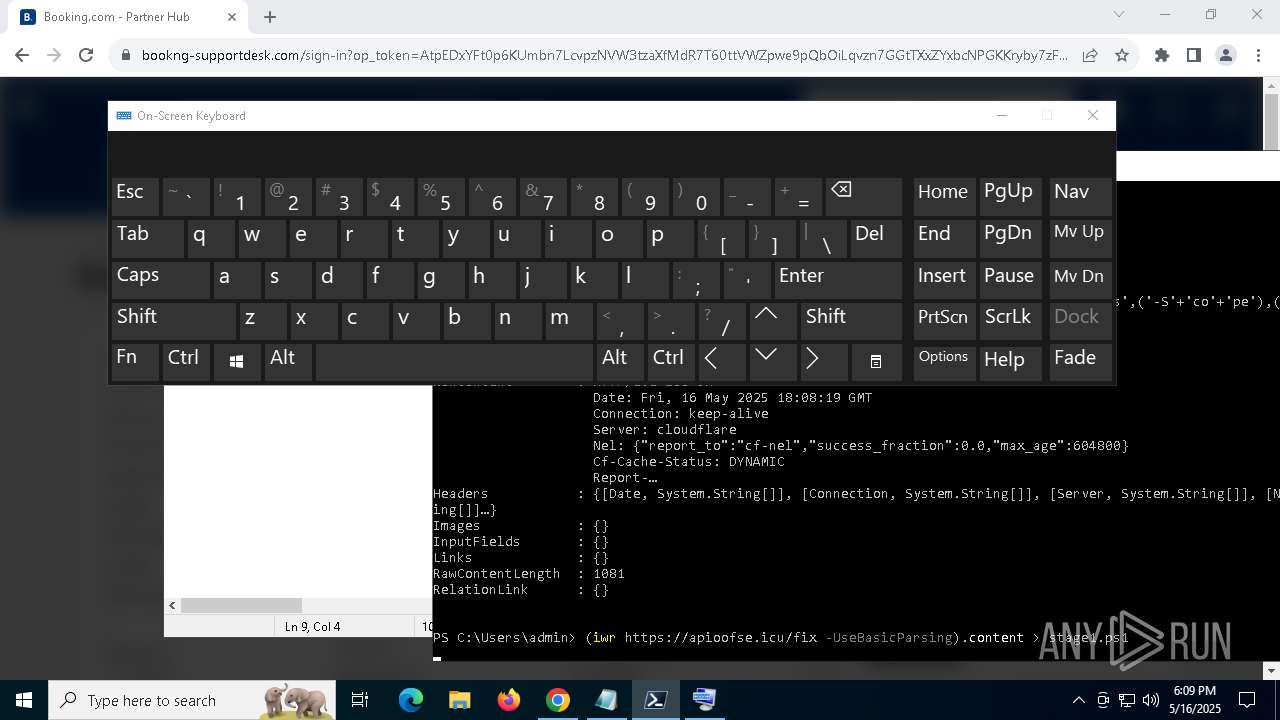This screenshot has height=720, width=1280.
Task: Click the Esc key
Action: (x=135, y=196)
